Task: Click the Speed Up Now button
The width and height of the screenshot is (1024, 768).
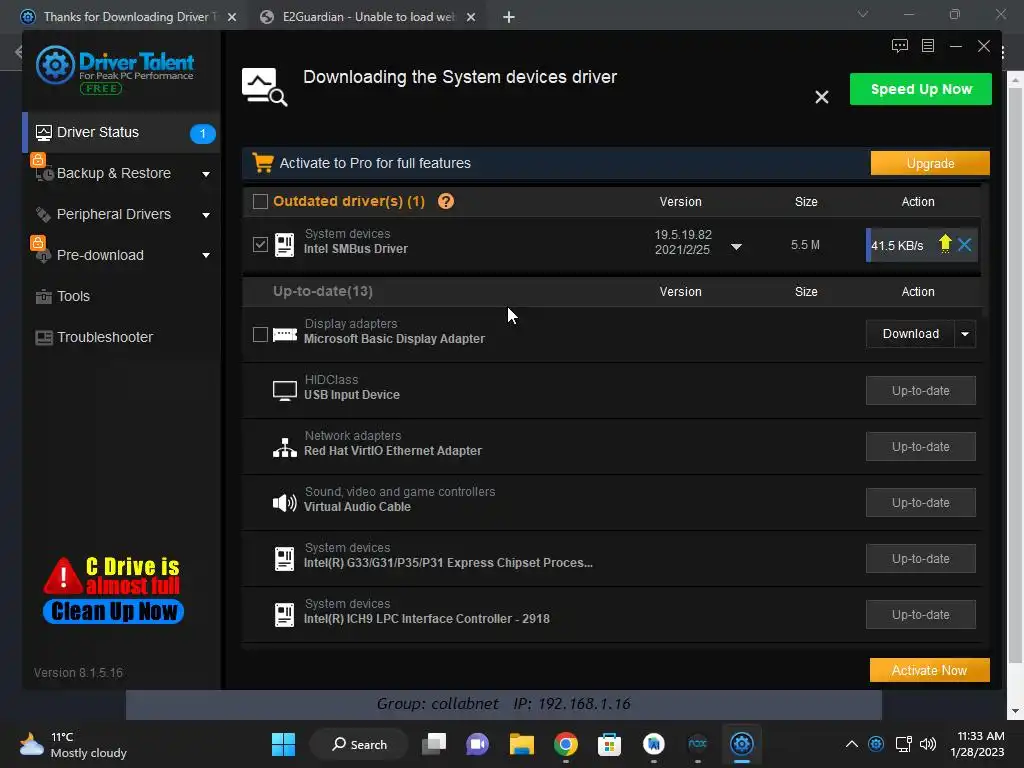Action: pyautogui.click(x=920, y=89)
